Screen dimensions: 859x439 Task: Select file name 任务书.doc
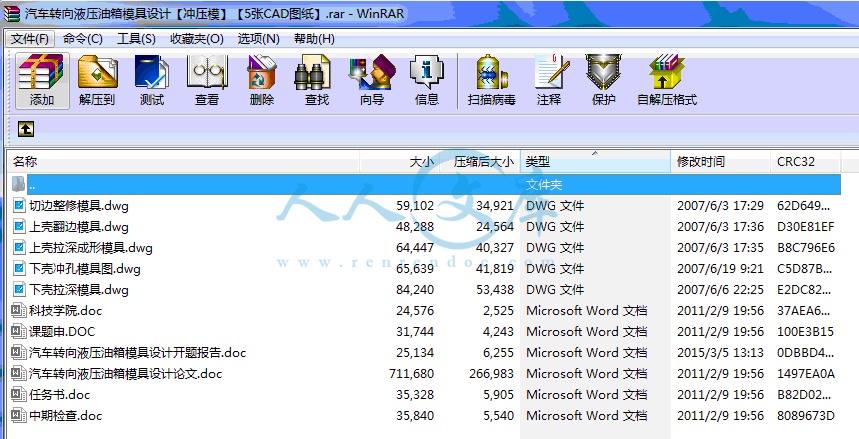(60, 395)
